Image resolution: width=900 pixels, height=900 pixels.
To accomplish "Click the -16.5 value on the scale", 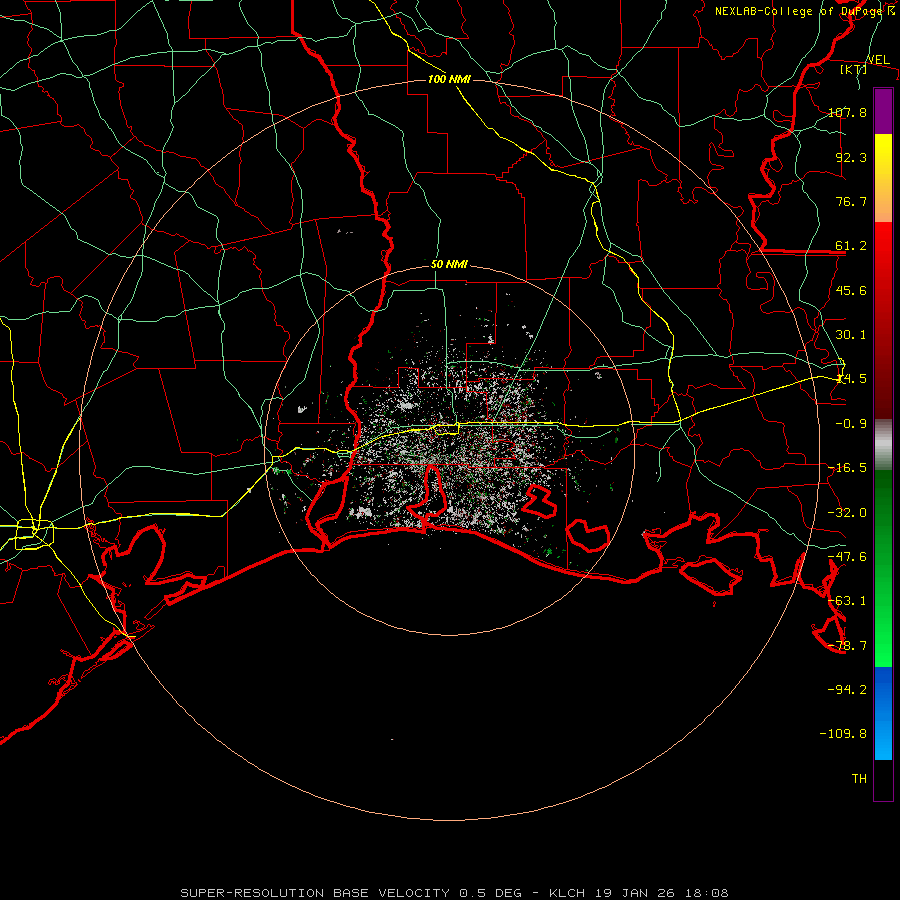I will [x=848, y=468].
